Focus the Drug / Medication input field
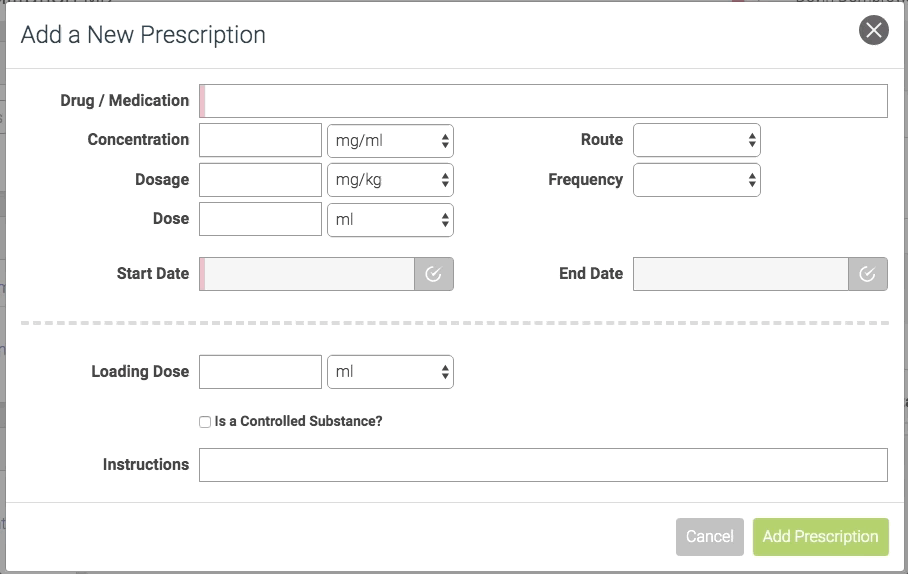 pyautogui.click(x=543, y=101)
